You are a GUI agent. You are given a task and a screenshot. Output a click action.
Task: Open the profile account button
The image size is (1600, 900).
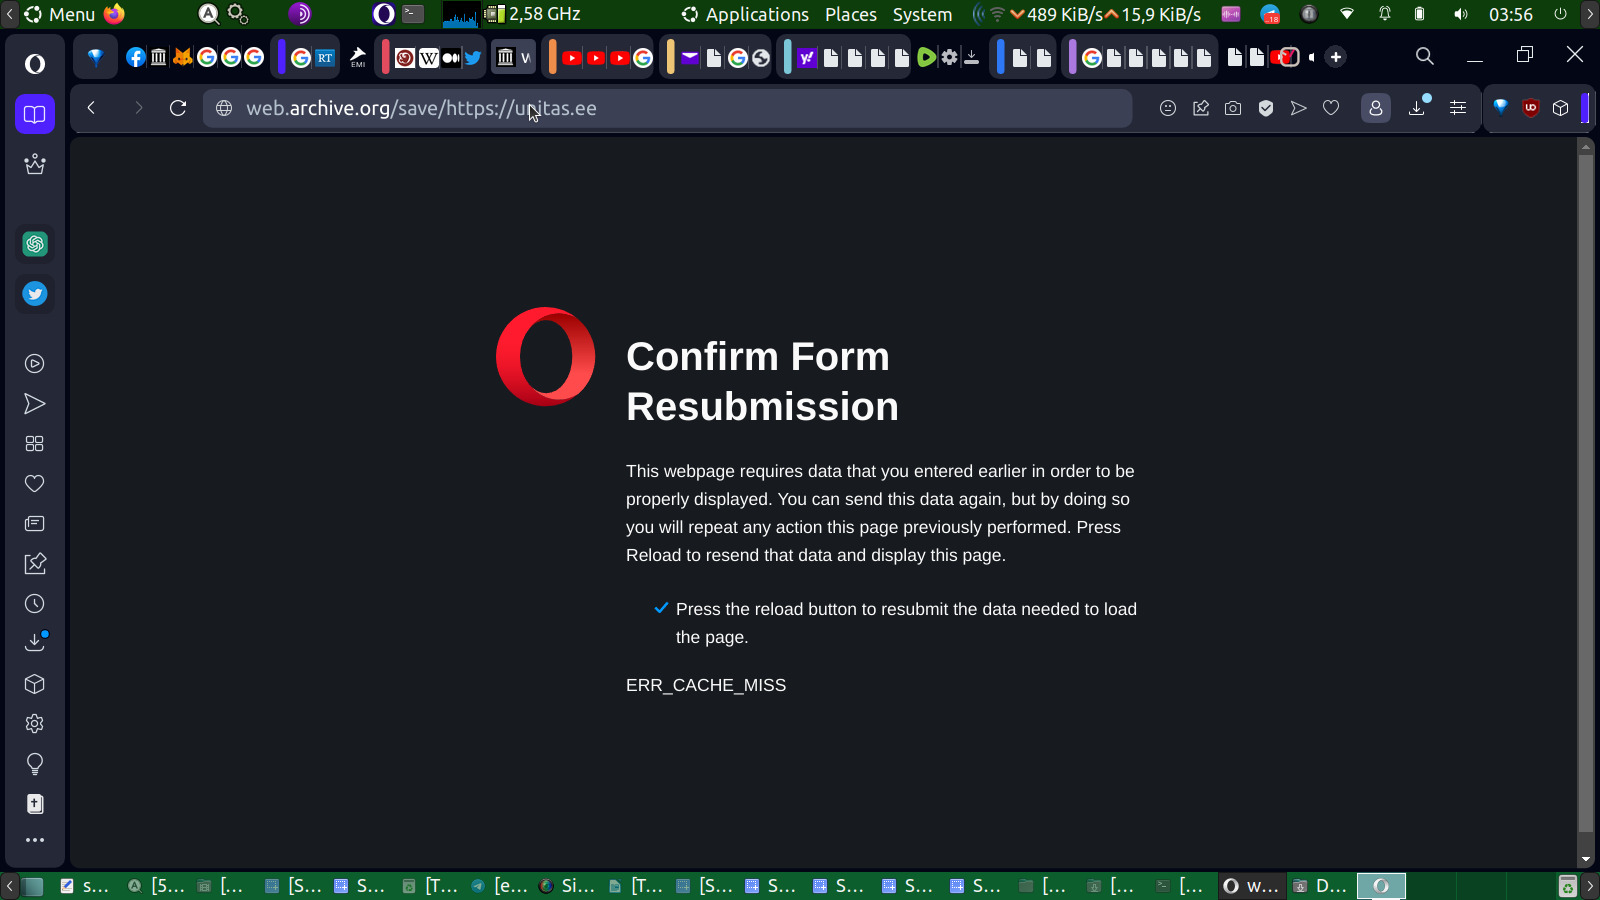(x=1376, y=108)
